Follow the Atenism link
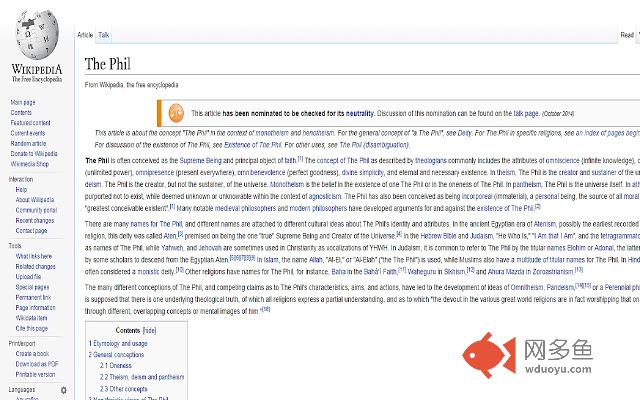This screenshot has height=400, width=640. coord(544,224)
